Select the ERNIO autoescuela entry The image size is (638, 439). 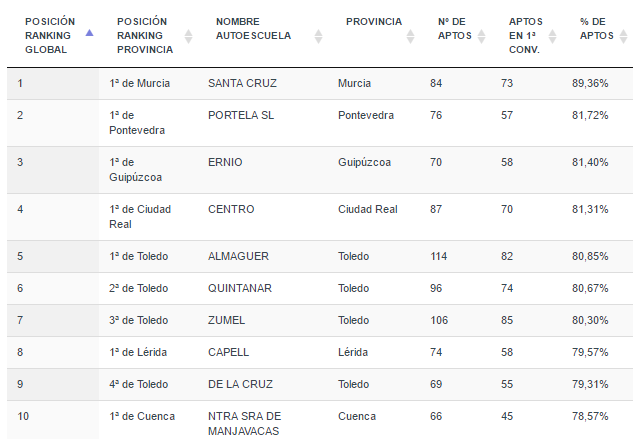(x=225, y=162)
